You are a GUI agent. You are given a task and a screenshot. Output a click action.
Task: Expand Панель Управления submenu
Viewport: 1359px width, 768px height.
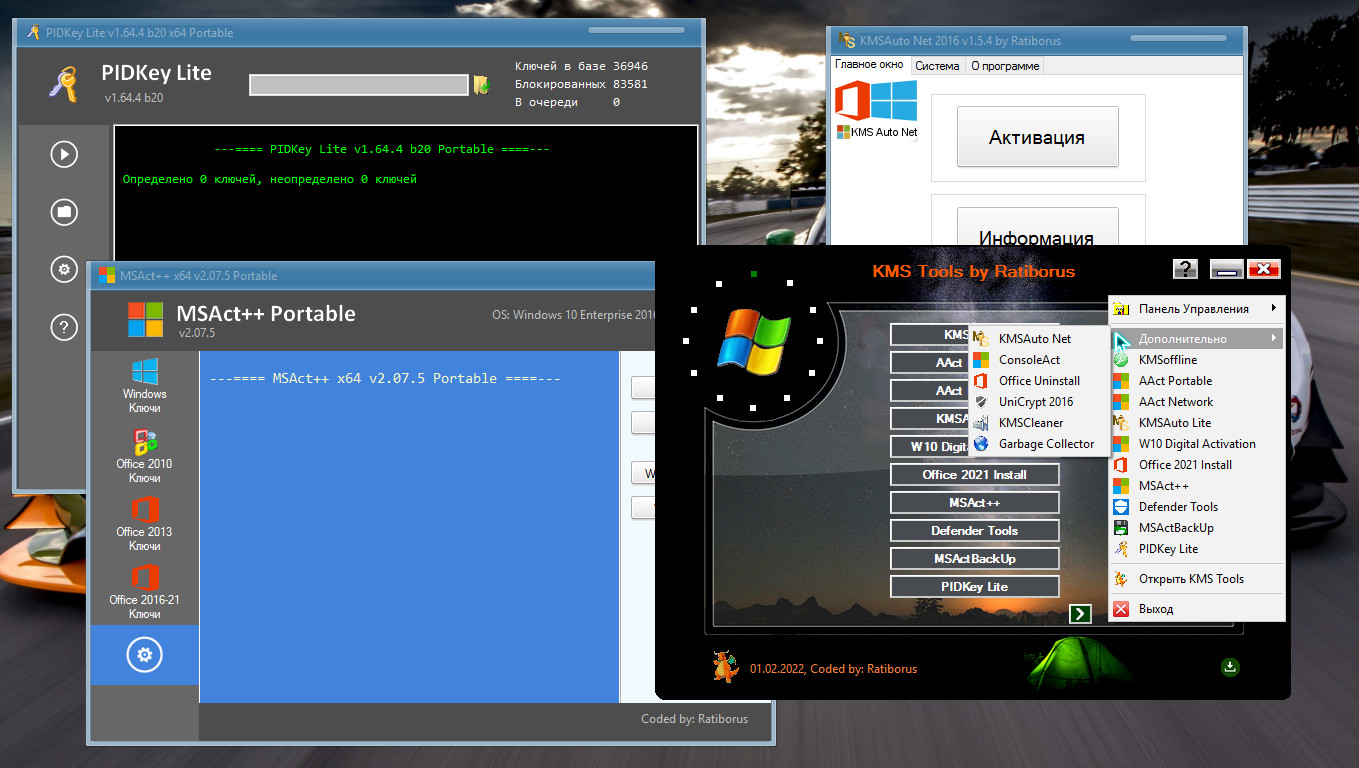coord(1196,309)
